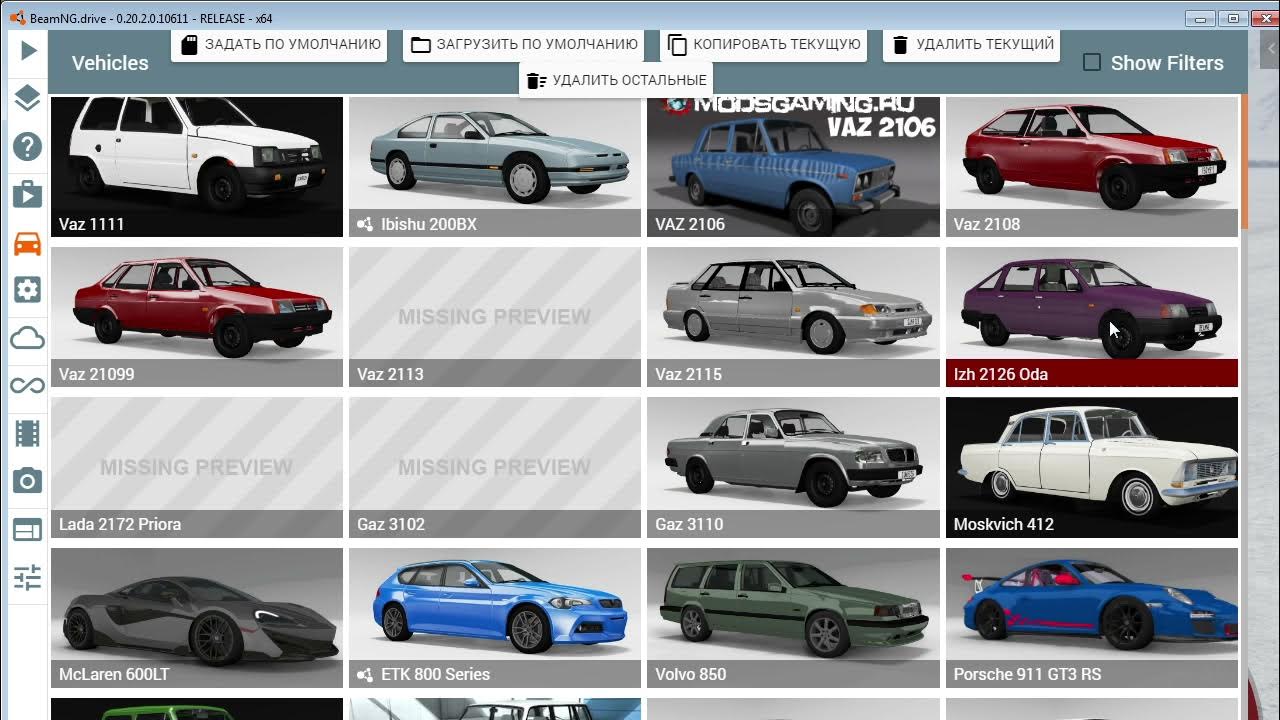Select the Vaz 21099 vehicle

point(197,317)
